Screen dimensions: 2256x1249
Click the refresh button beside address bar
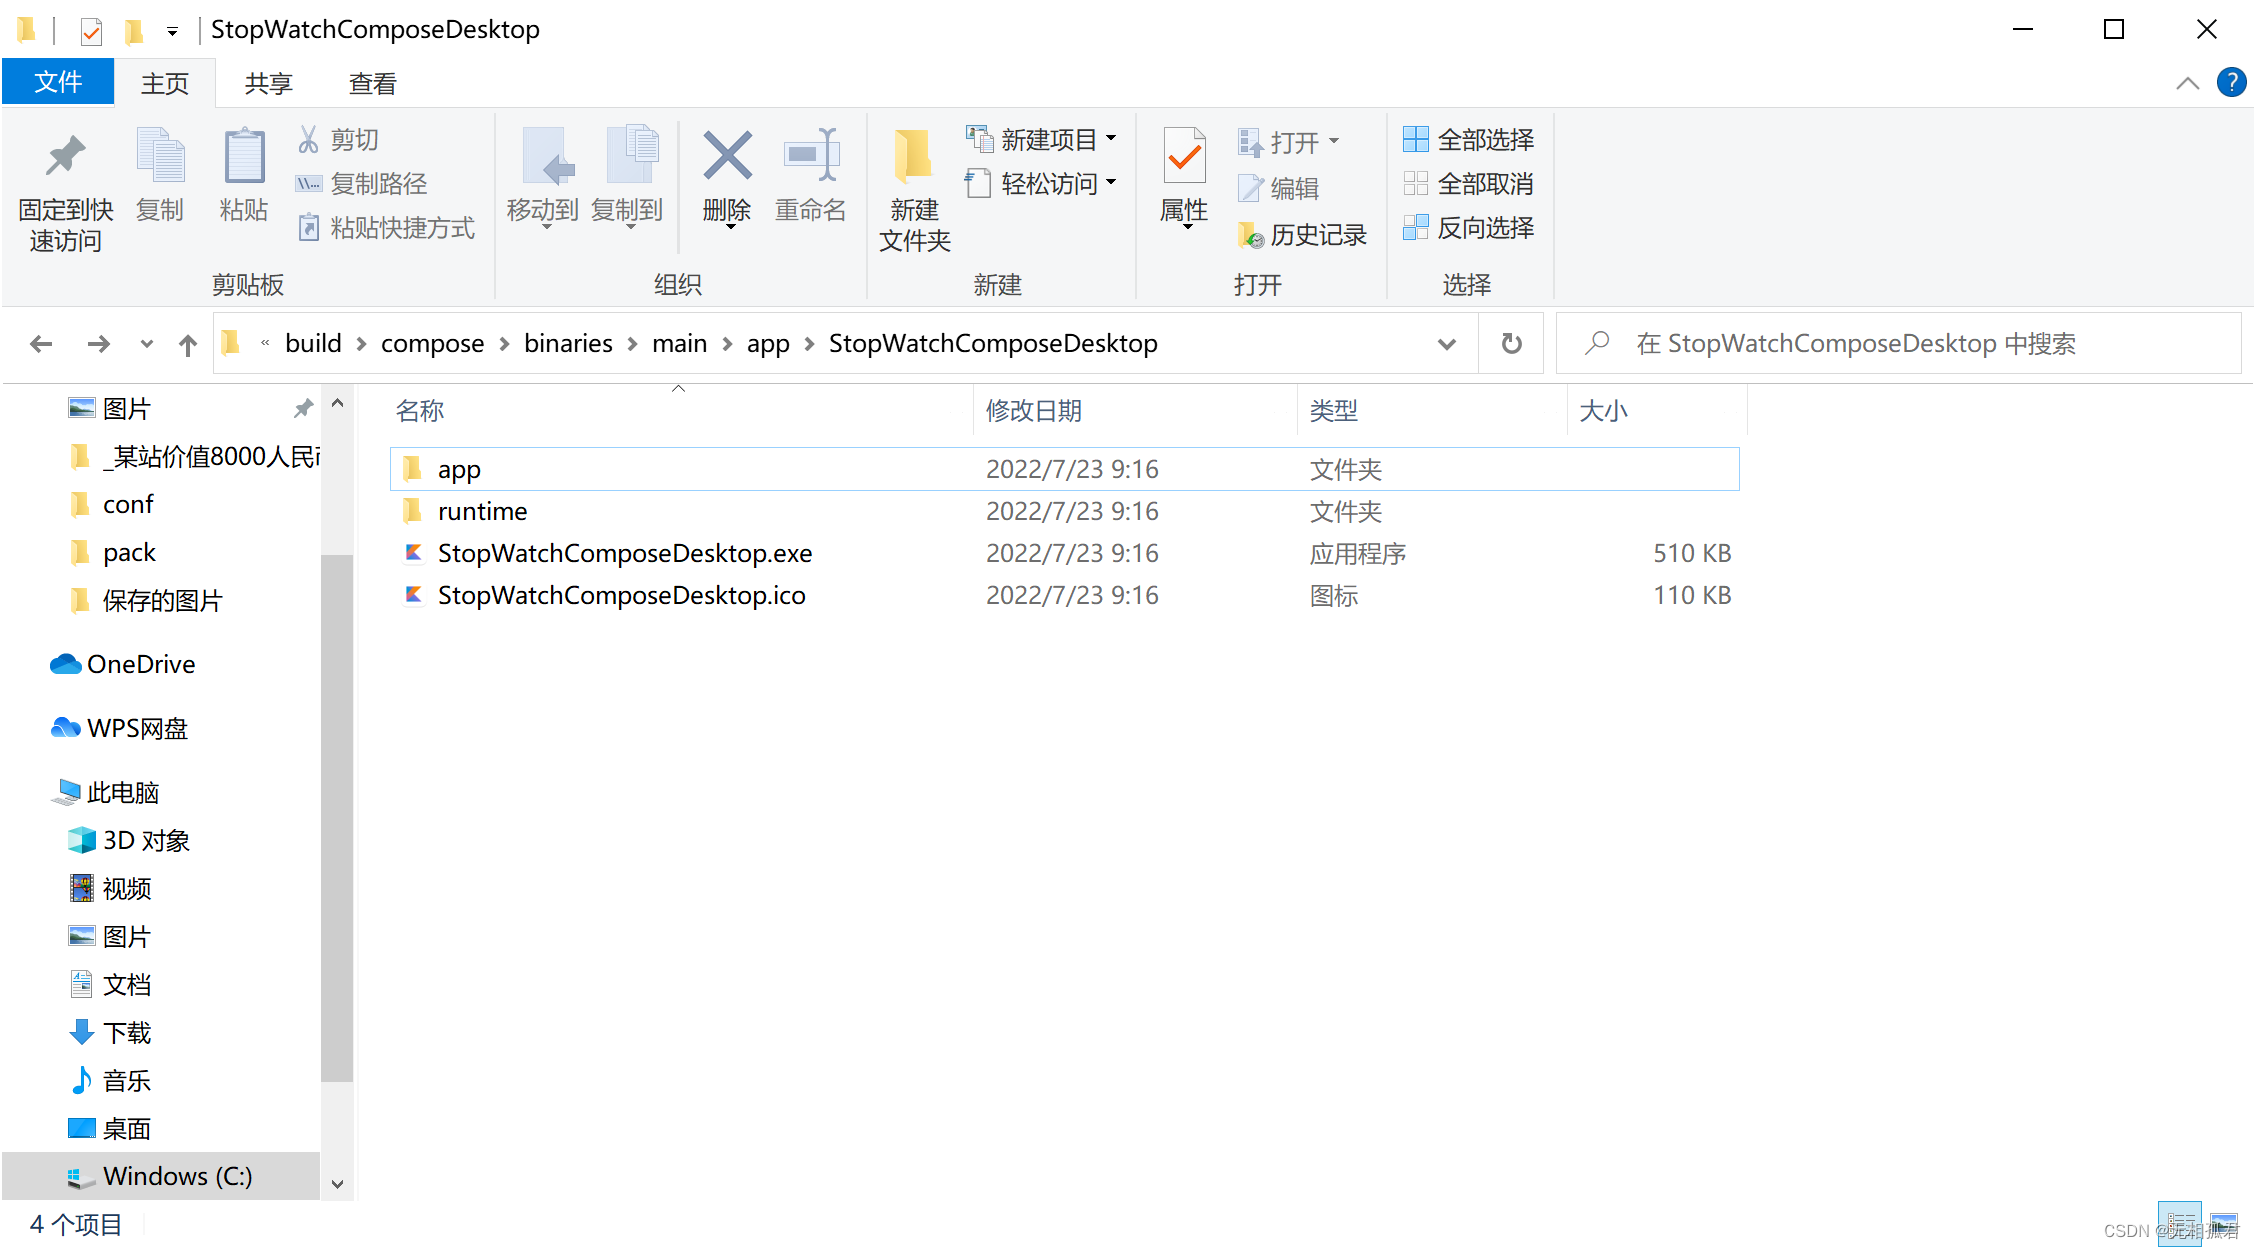tap(1511, 344)
